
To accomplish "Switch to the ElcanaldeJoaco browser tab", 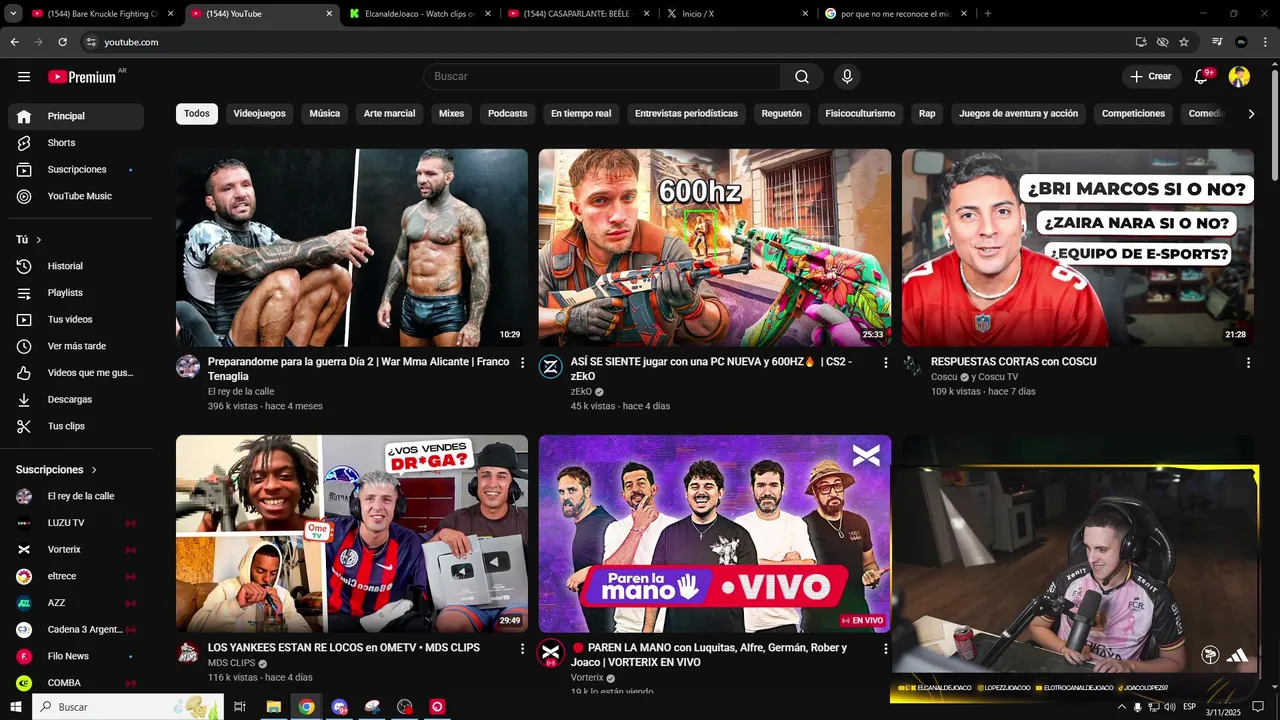I will click(420, 14).
